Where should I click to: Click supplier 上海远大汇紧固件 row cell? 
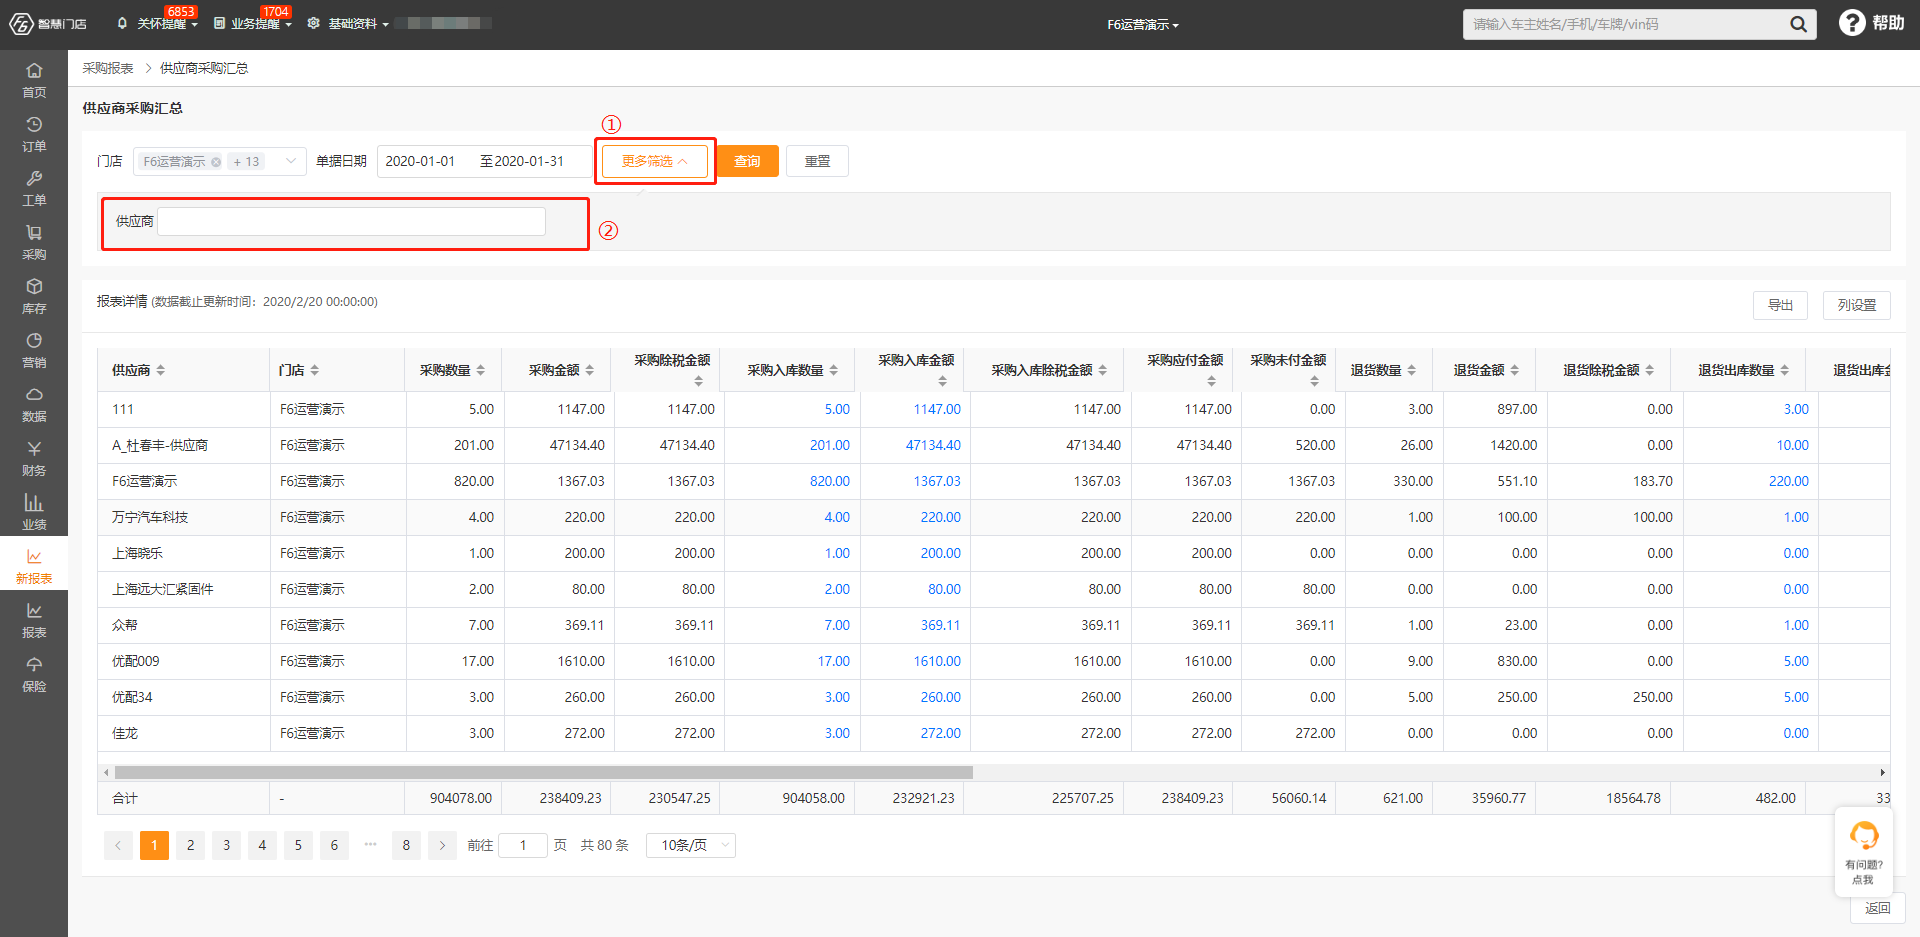pyautogui.click(x=163, y=589)
